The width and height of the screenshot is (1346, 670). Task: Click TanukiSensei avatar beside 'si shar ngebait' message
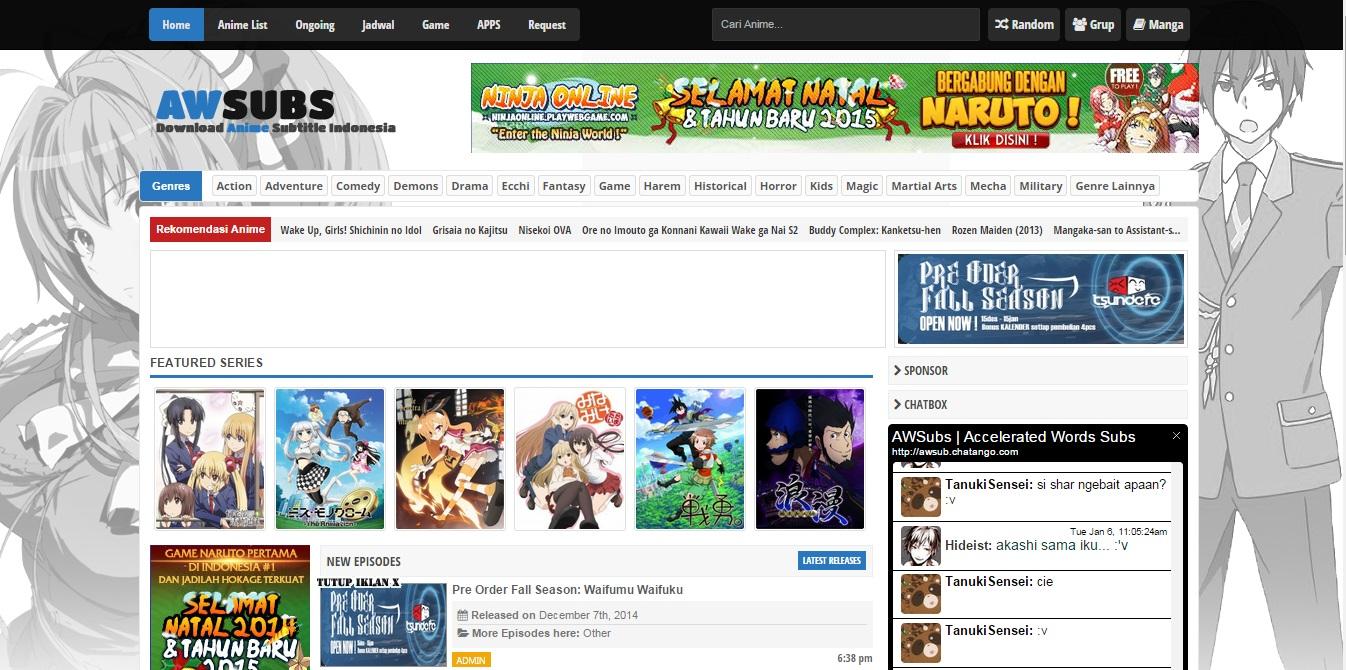[x=920, y=497]
